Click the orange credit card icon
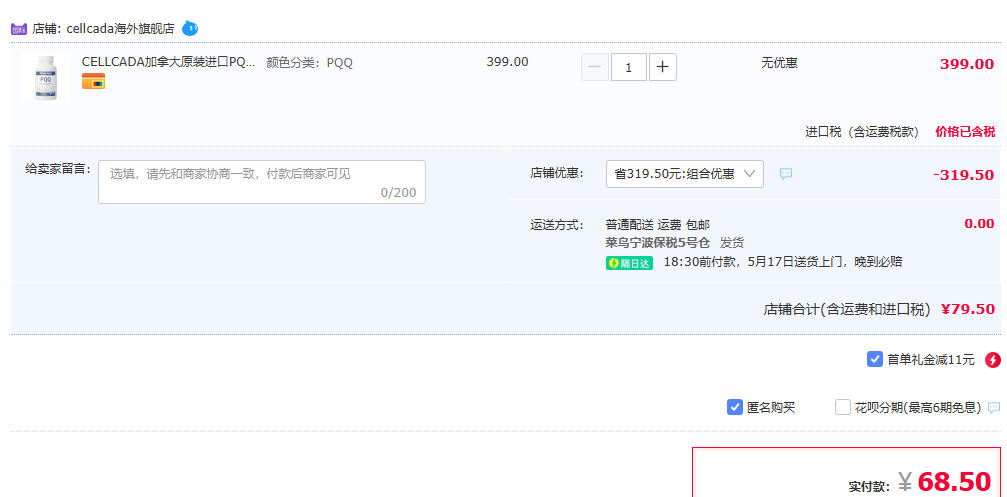 [93, 82]
